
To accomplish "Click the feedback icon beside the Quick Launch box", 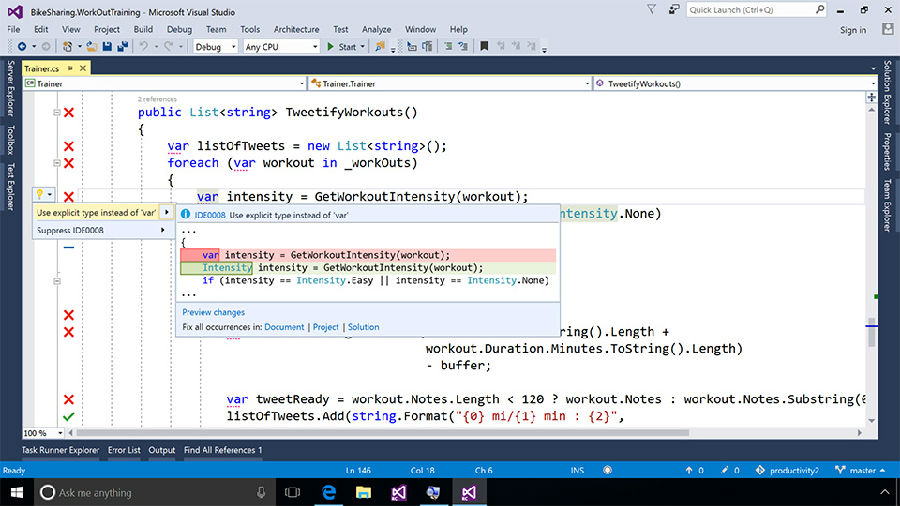I will point(674,9).
